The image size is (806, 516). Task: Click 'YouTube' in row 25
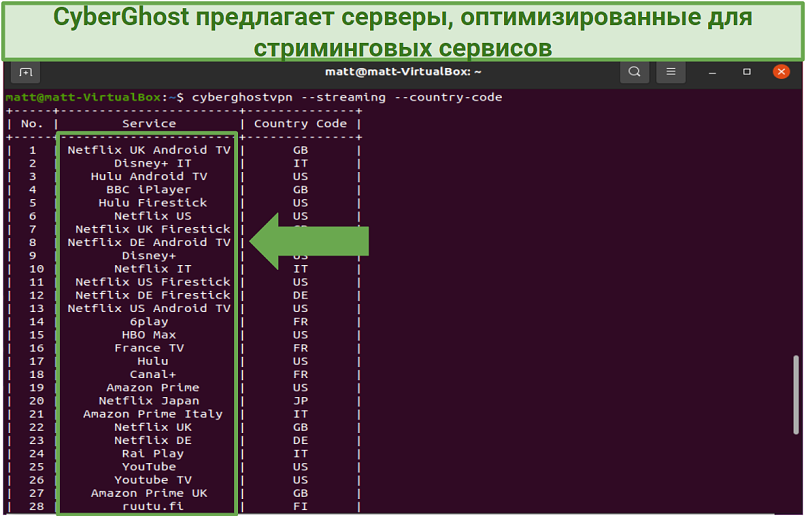click(149, 467)
